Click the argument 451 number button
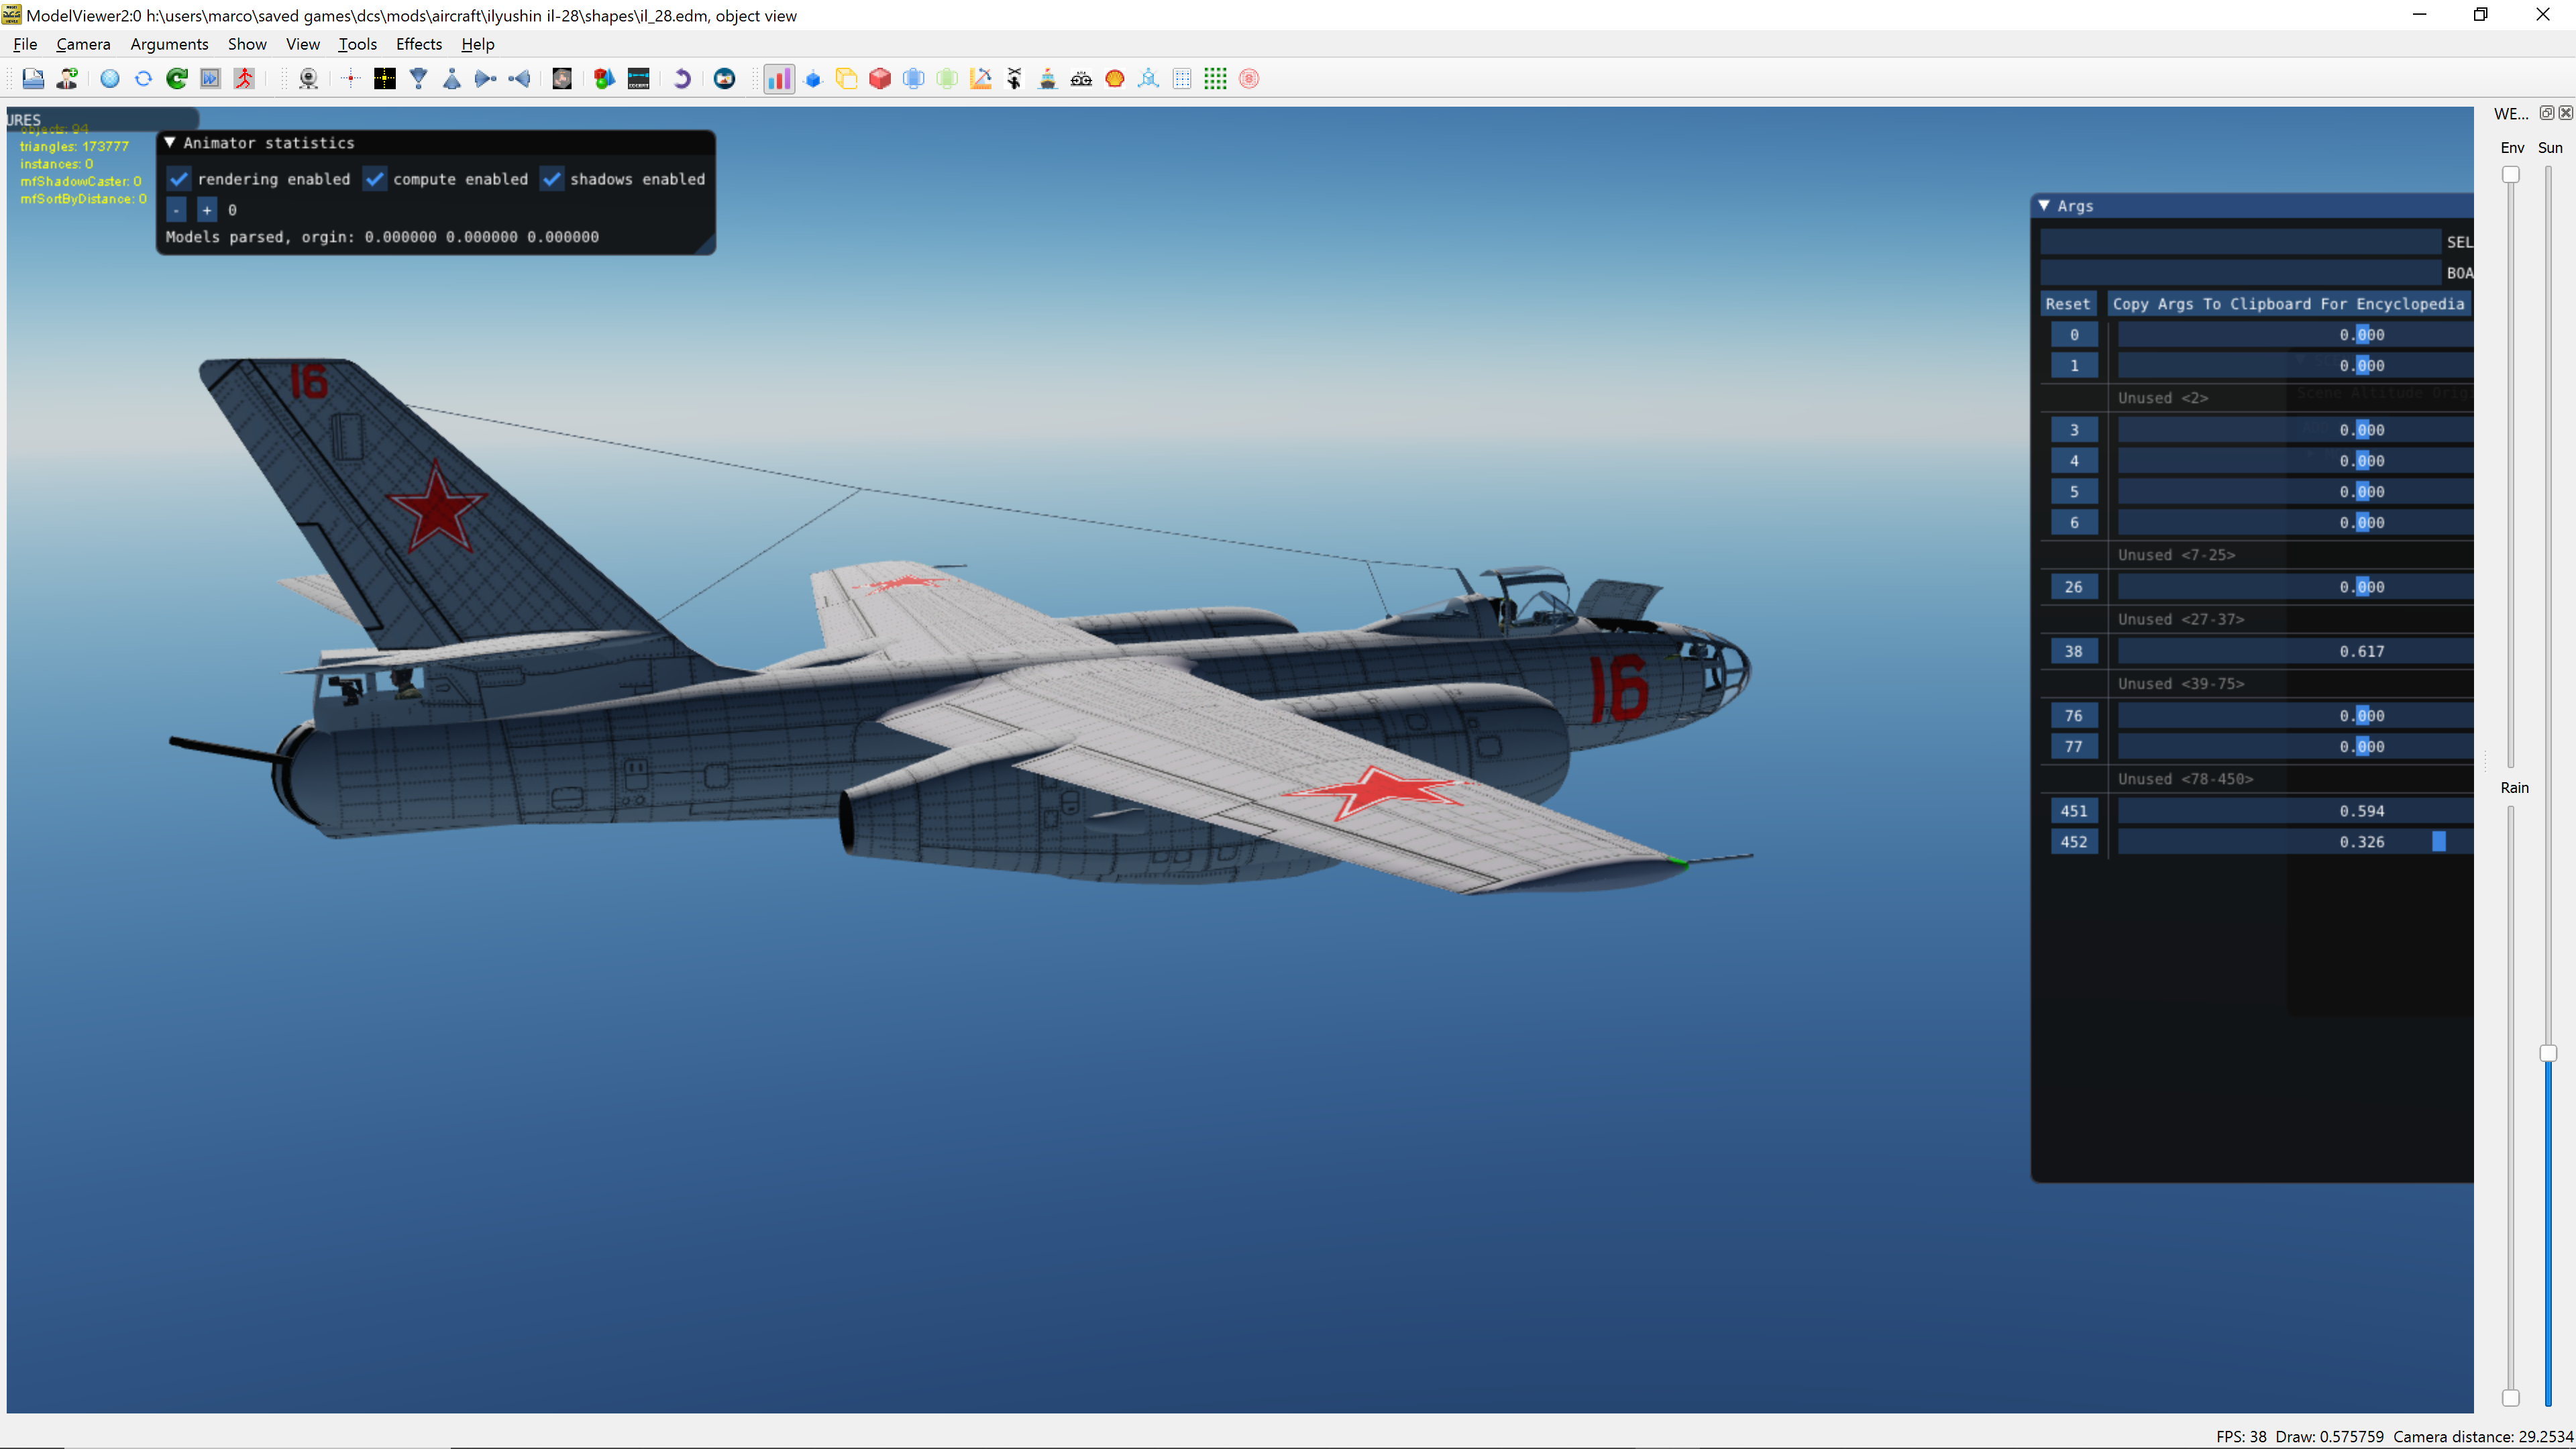The image size is (2576, 1449). pos(2074,811)
